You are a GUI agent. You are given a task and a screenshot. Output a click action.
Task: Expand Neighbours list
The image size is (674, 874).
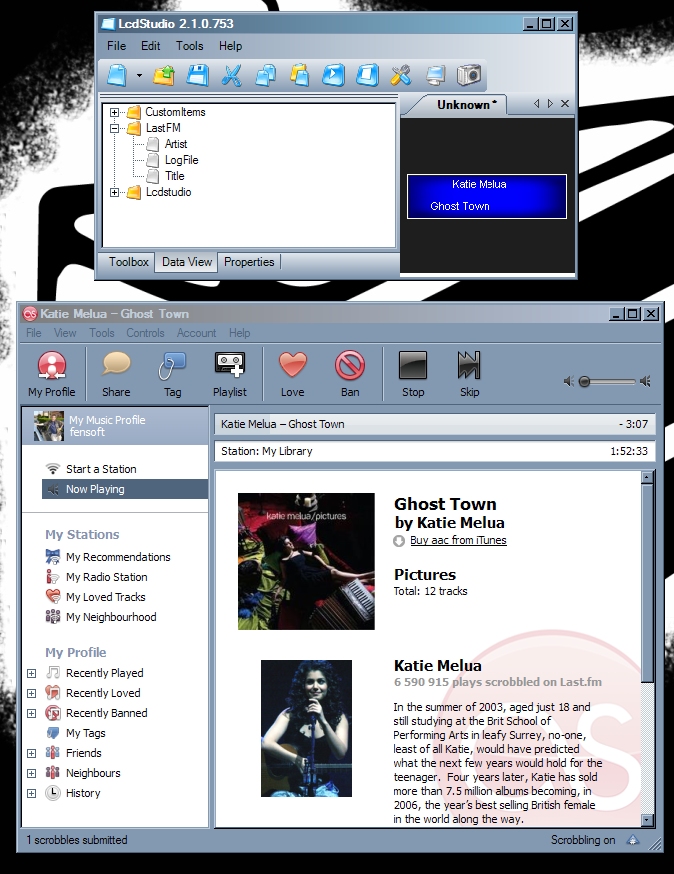coord(32,774)
